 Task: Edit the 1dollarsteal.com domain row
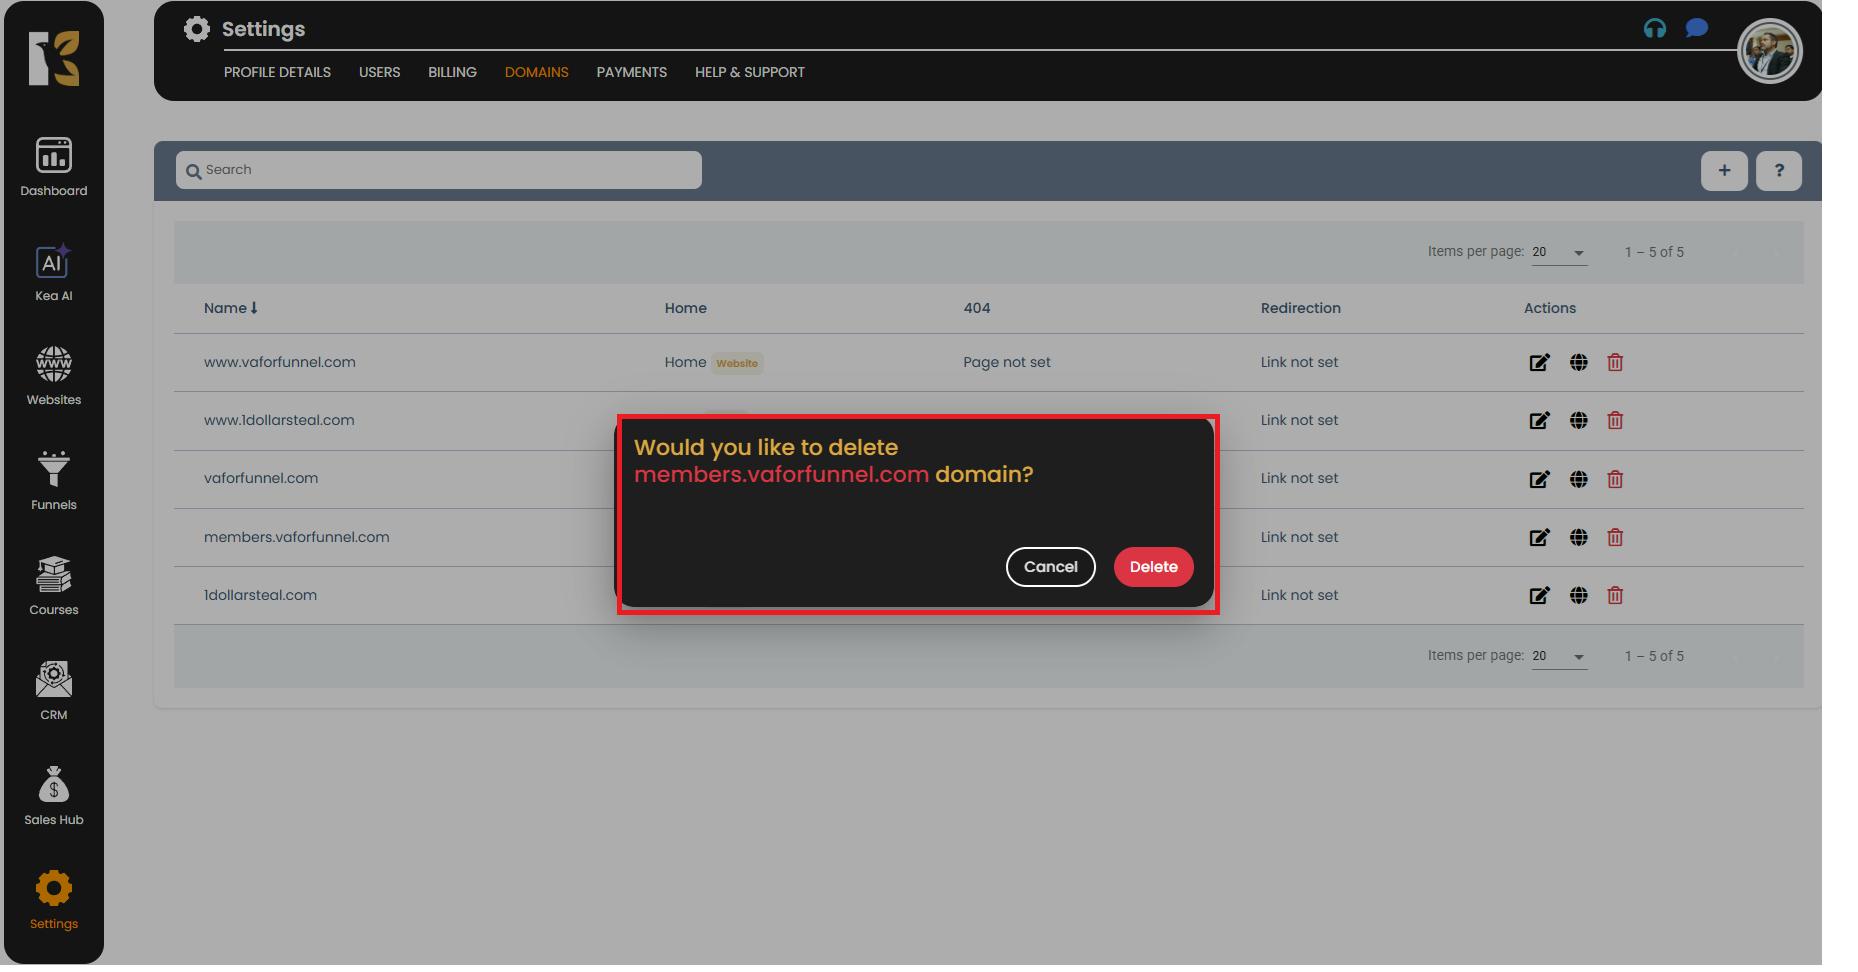1539,596
